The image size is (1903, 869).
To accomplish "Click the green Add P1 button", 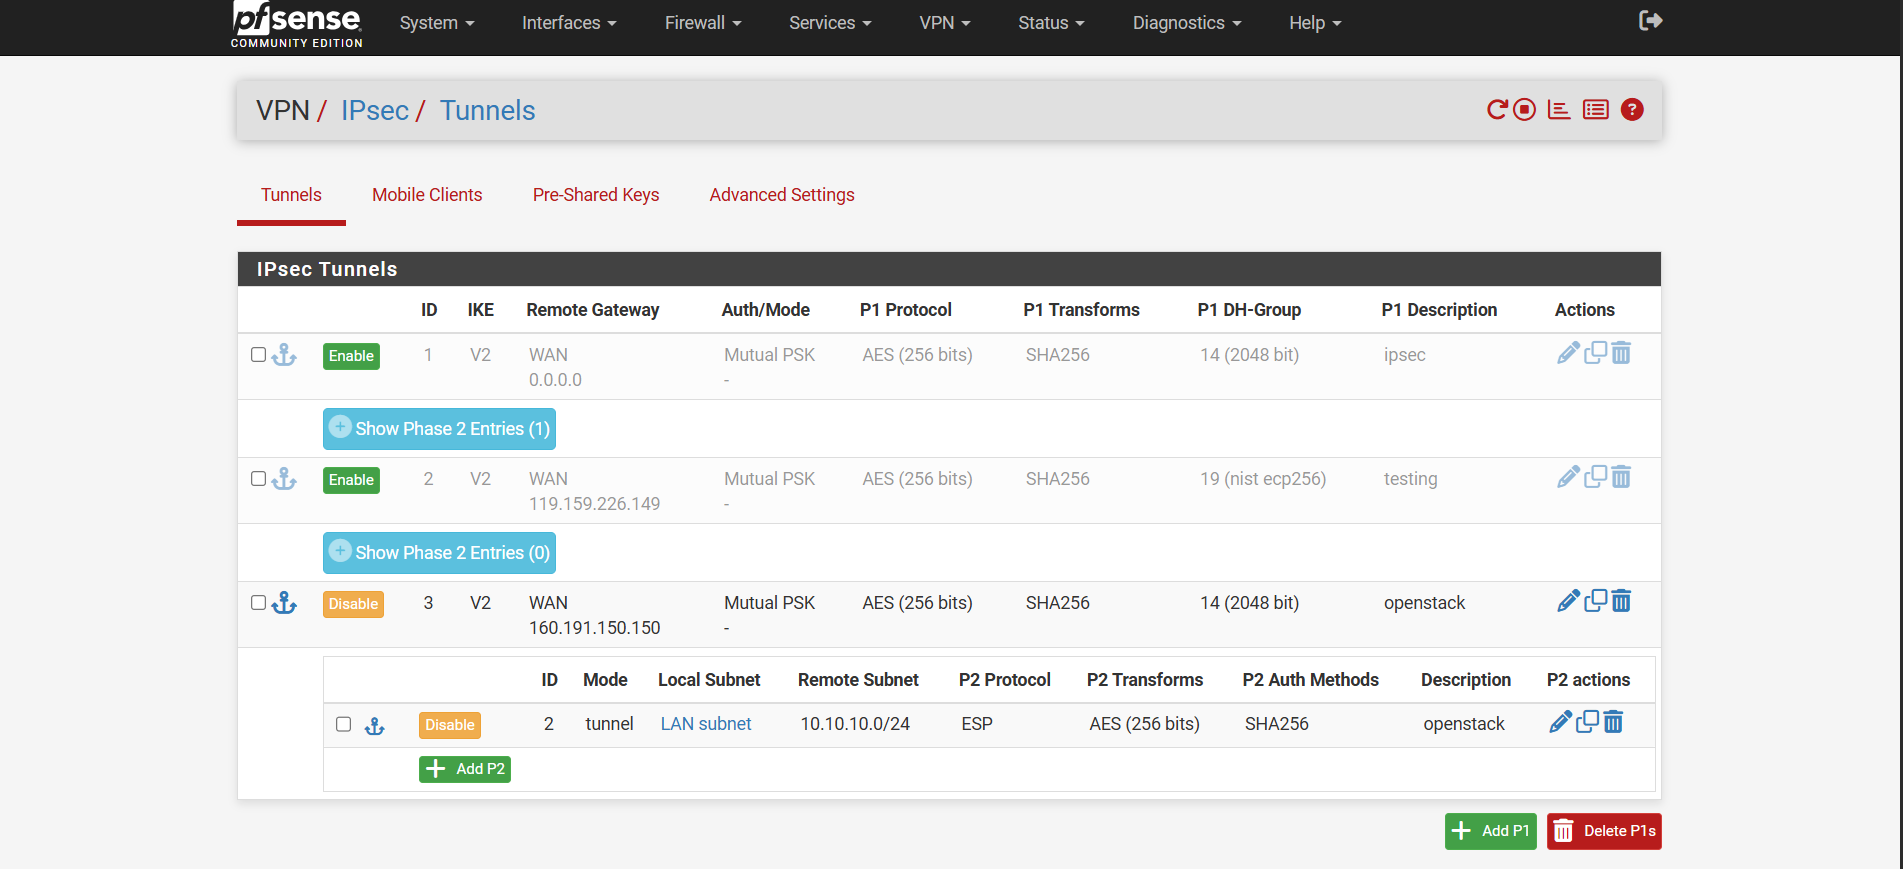I will coord(1491,831).
